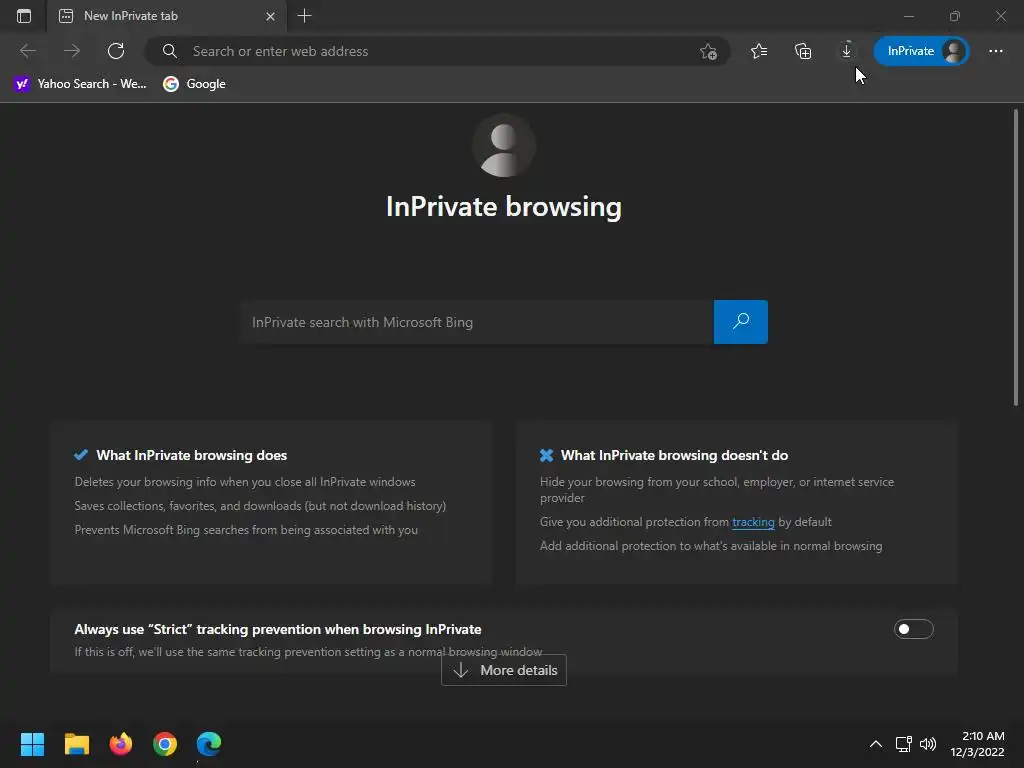Enable Strict tracking prevention toggle
The height and width of the screenshot is (768, 1024).
tap(913, 629)
